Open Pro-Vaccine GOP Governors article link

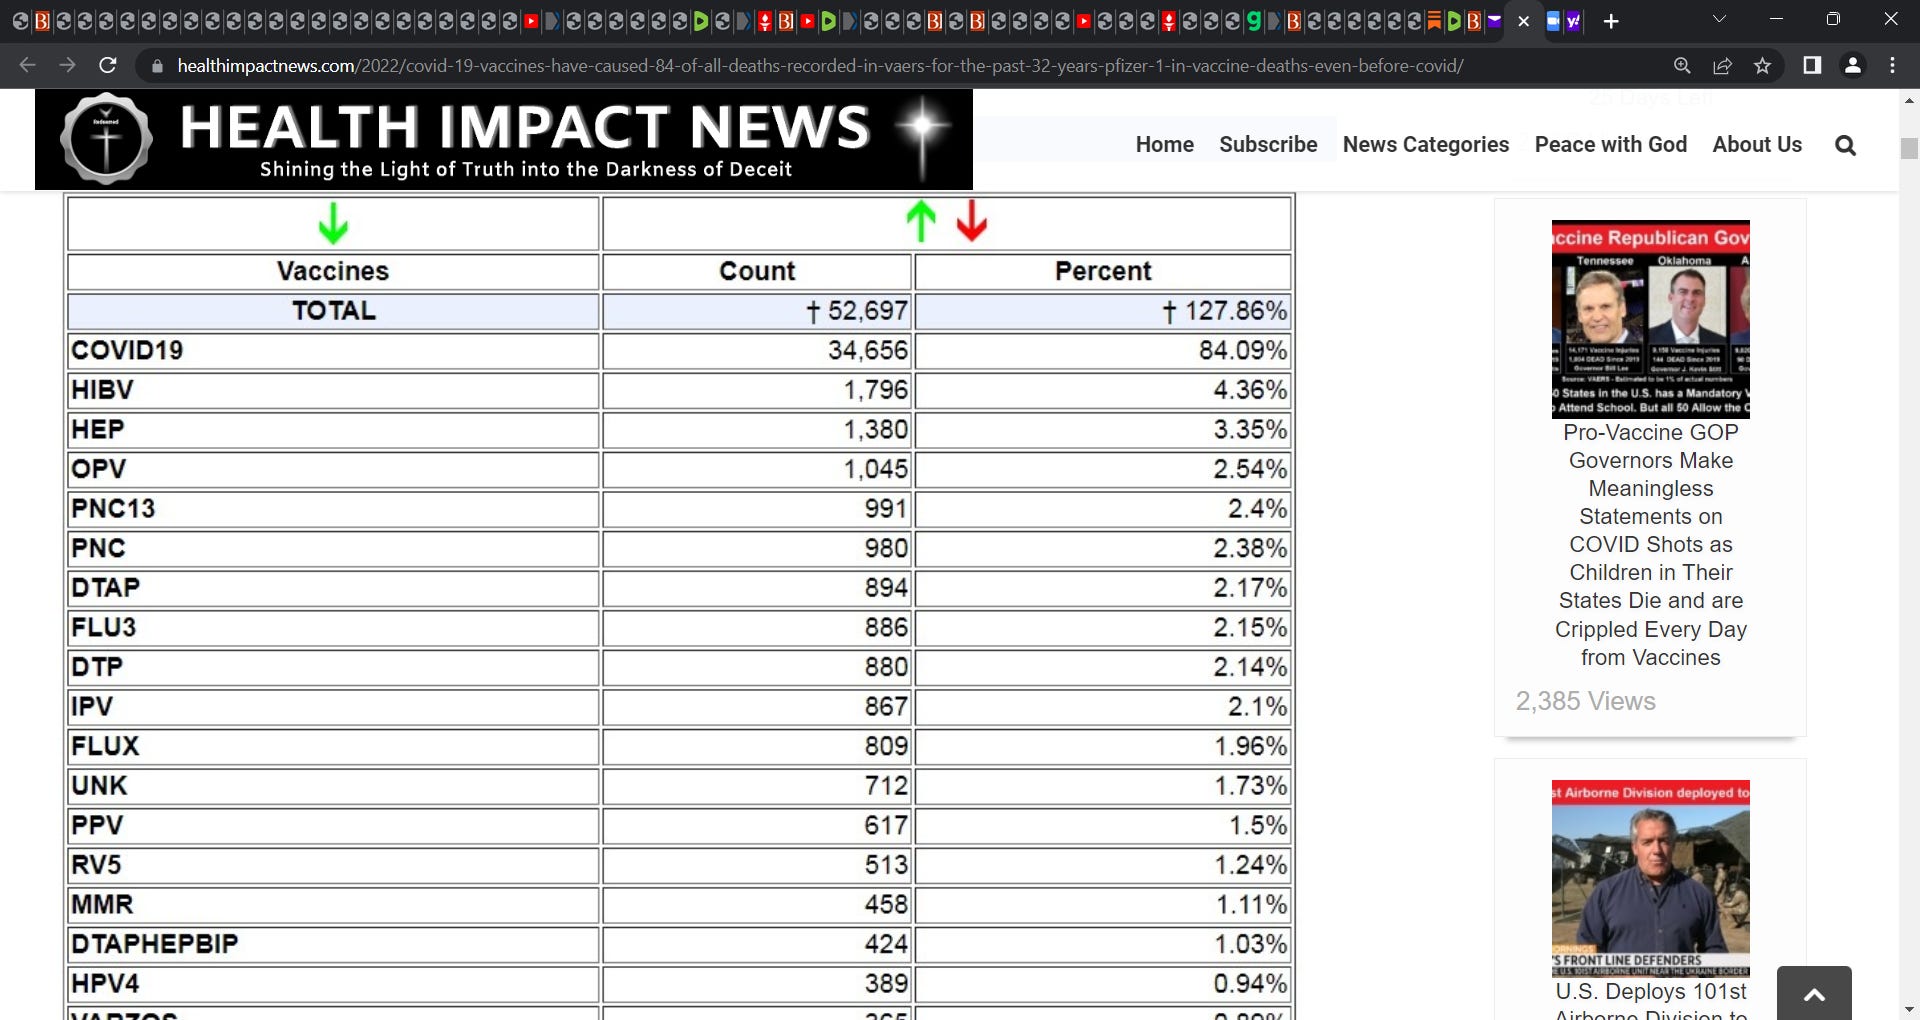(1650, 545)
